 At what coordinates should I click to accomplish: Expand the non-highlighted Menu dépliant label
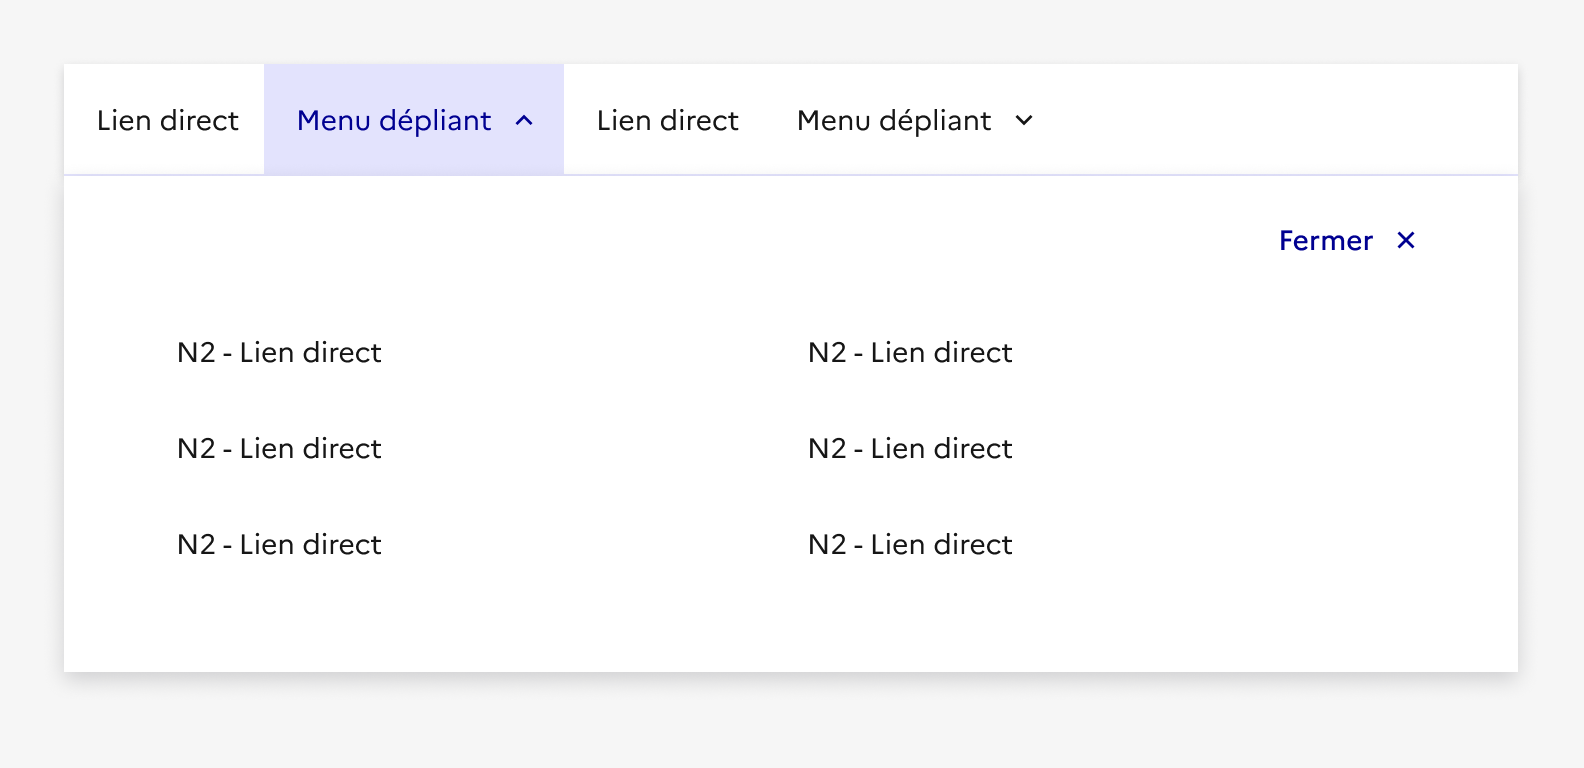click(x=894, y=121)
